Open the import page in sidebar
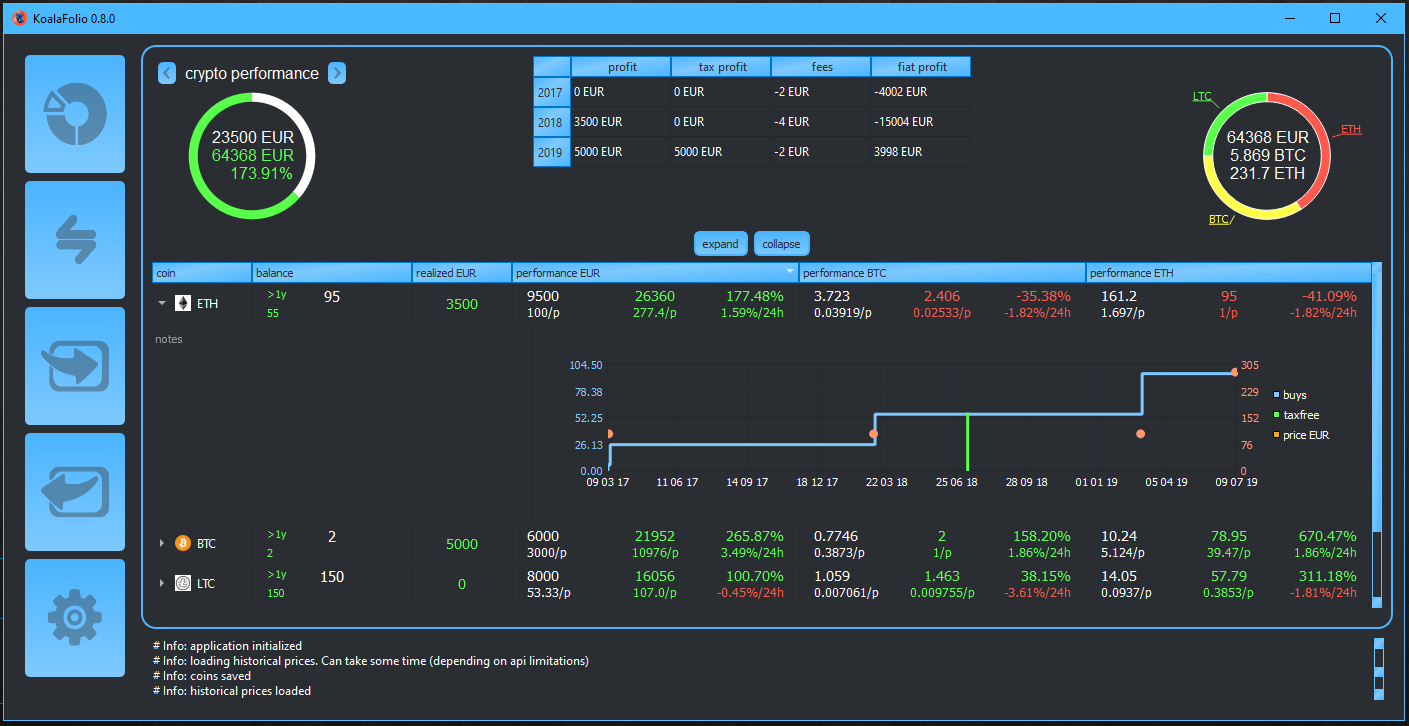The image size is (1409, 726). (75, 366)
